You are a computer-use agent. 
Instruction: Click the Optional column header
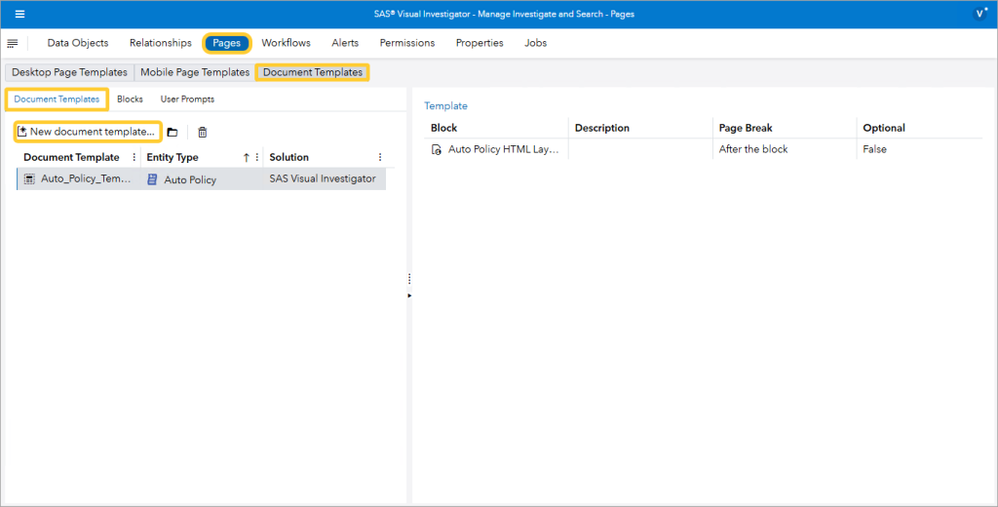(884, 128)
